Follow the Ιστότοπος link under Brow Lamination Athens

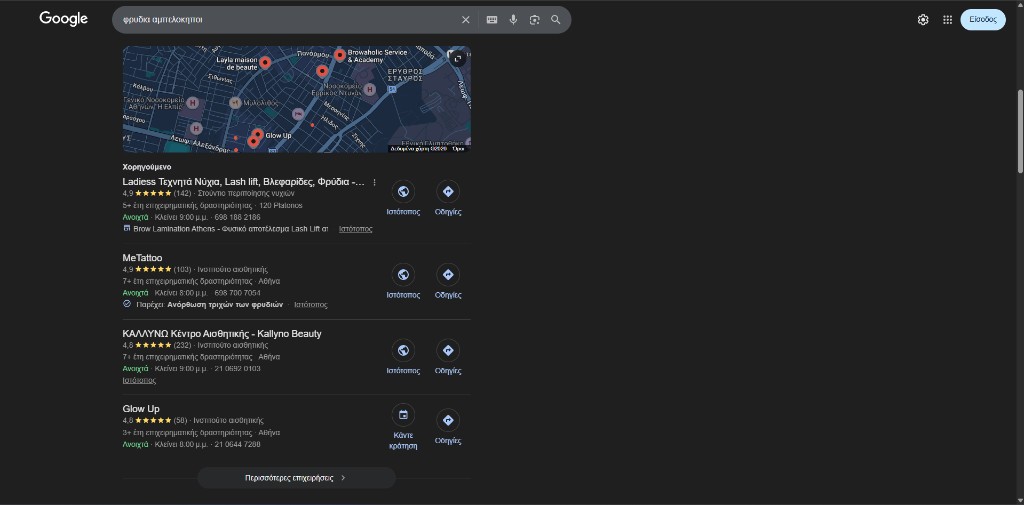click(355, 229)
